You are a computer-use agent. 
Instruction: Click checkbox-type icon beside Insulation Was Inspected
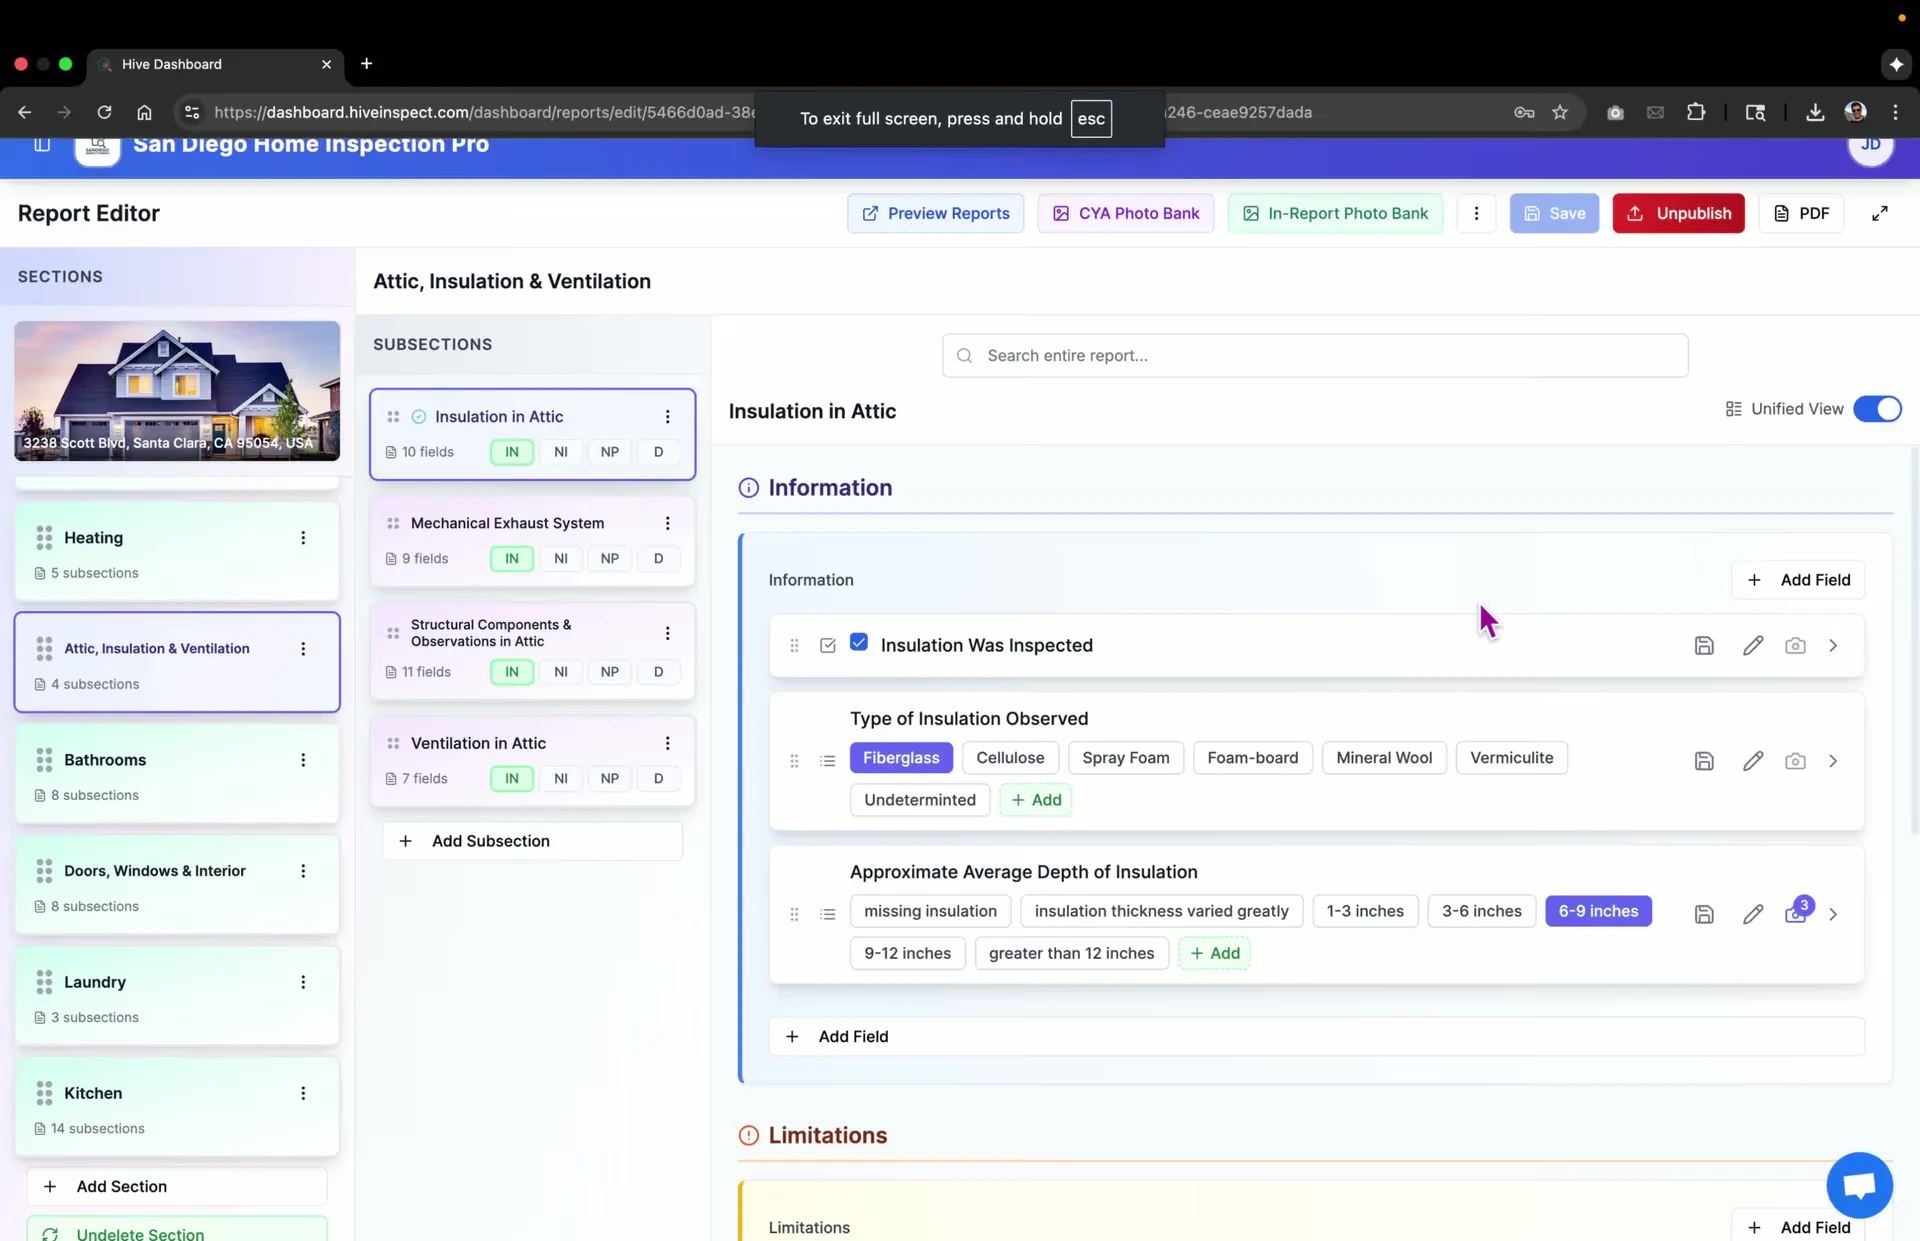coord(827,646)
